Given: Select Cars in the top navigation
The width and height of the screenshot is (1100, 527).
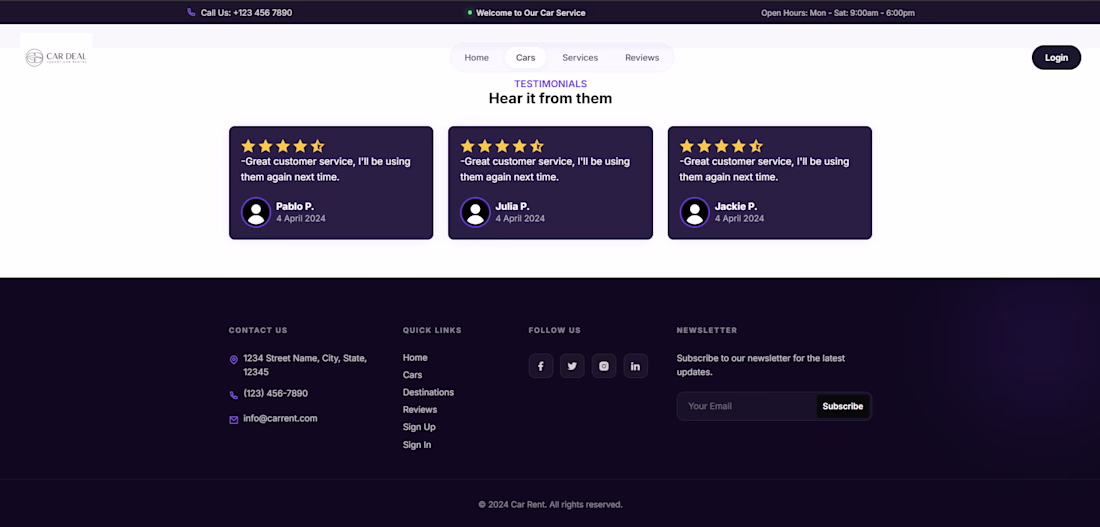Looking at the screenshot, I should (525, 58).
